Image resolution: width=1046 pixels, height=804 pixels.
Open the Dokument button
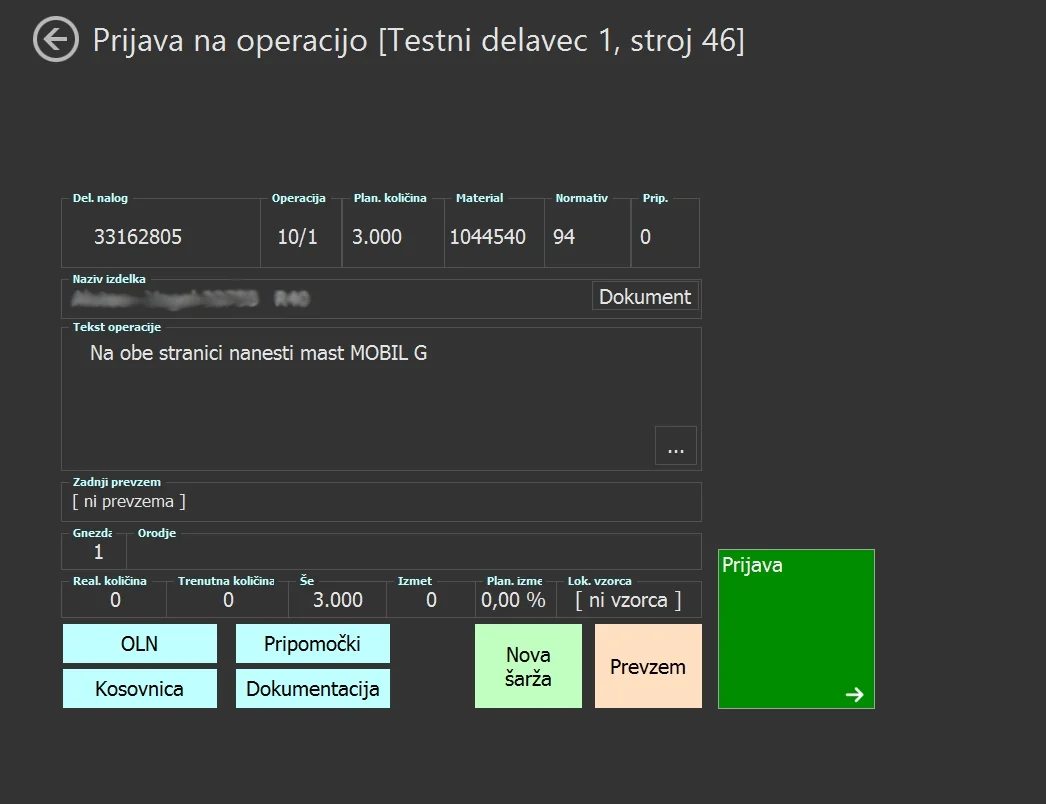coord(645,296)
